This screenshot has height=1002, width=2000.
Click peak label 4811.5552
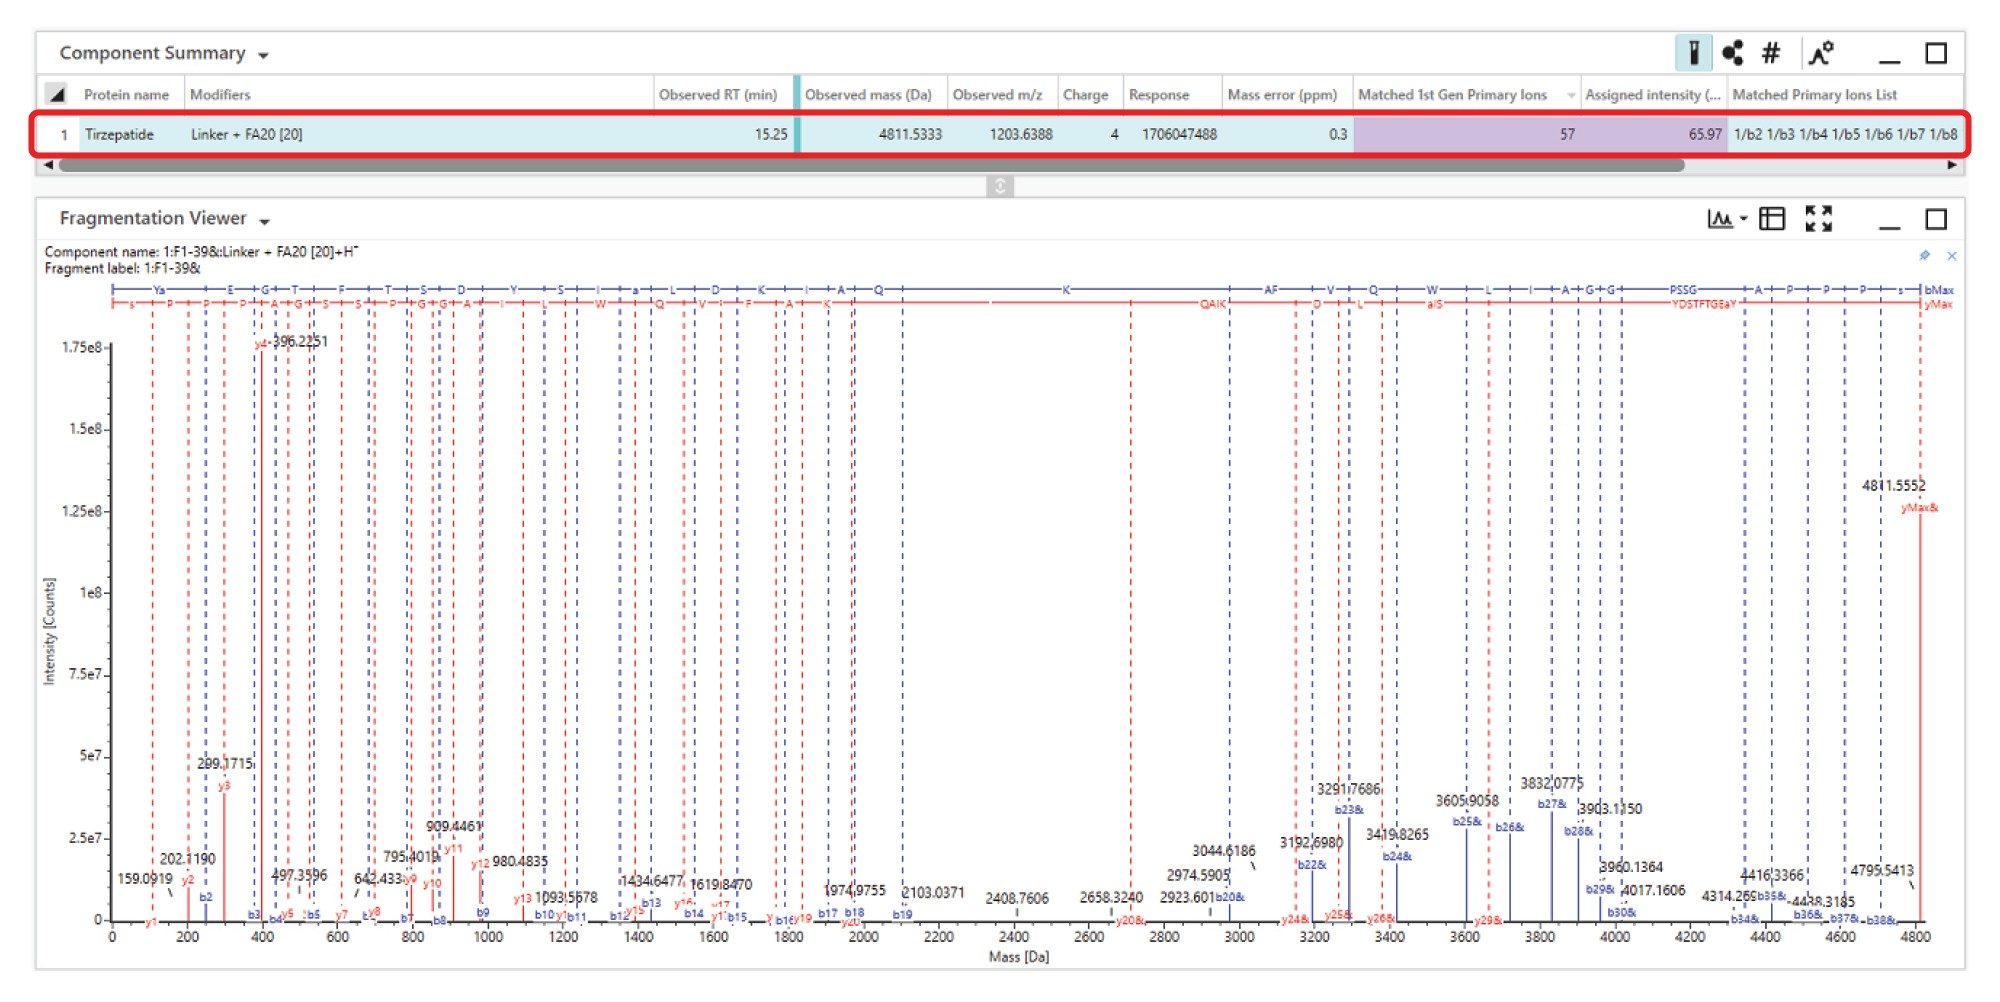click(1893, 485)
